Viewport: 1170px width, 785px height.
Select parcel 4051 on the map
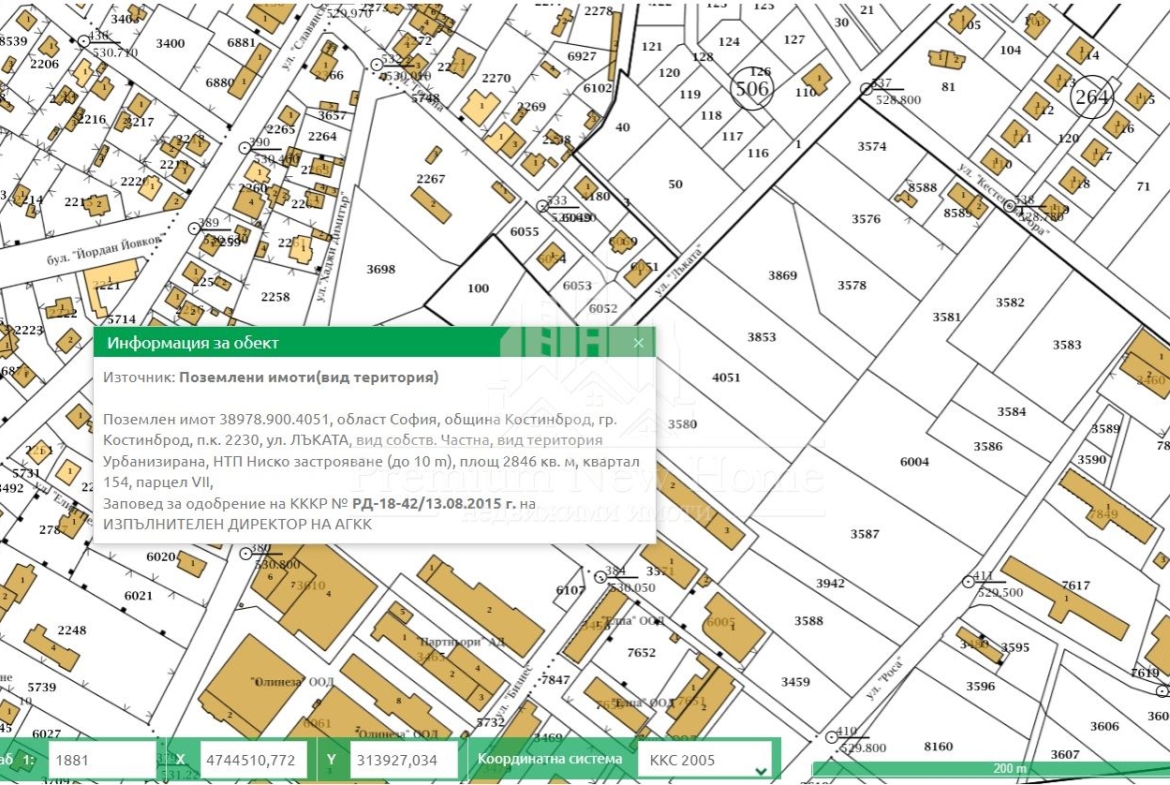coord(726,378)
